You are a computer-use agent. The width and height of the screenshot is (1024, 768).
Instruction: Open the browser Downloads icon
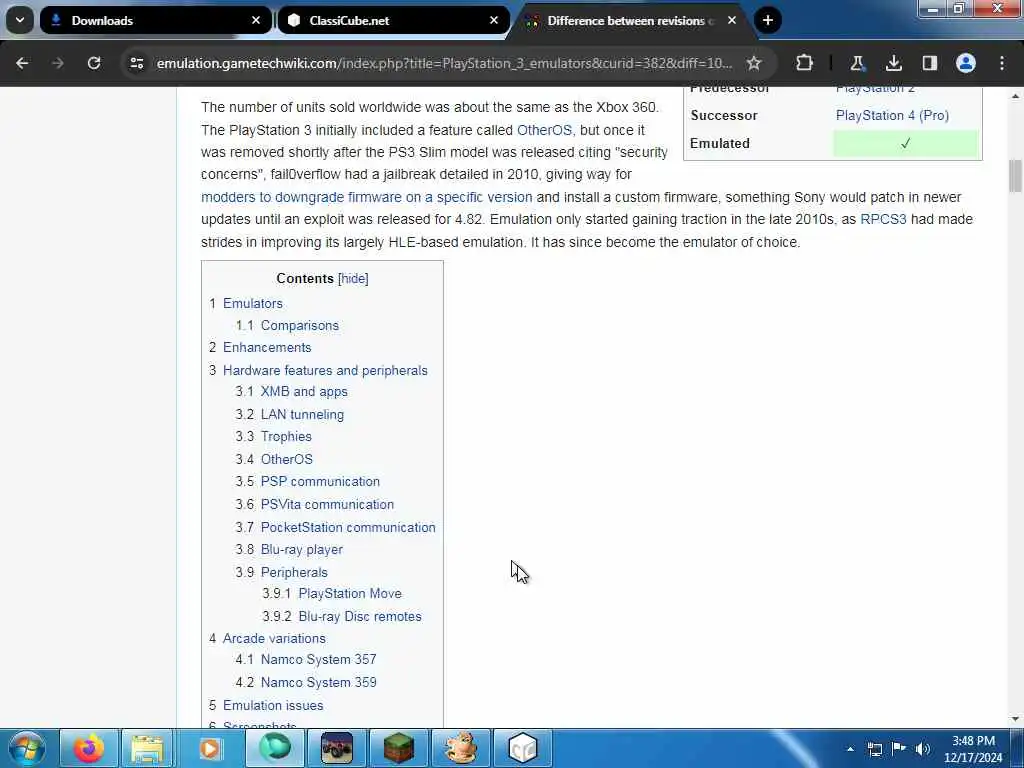893,63
